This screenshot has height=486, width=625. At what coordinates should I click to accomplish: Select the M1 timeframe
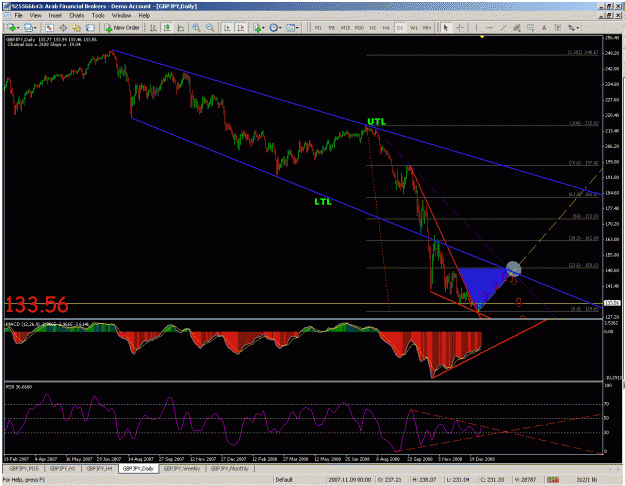(x=318, y=28)
